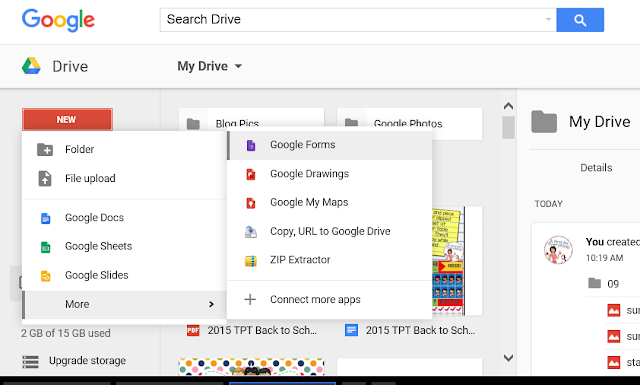This screenshot has width=640, height=385.
Task: Click the Google Drive triangle logo
Action: (x=31, y=66)
